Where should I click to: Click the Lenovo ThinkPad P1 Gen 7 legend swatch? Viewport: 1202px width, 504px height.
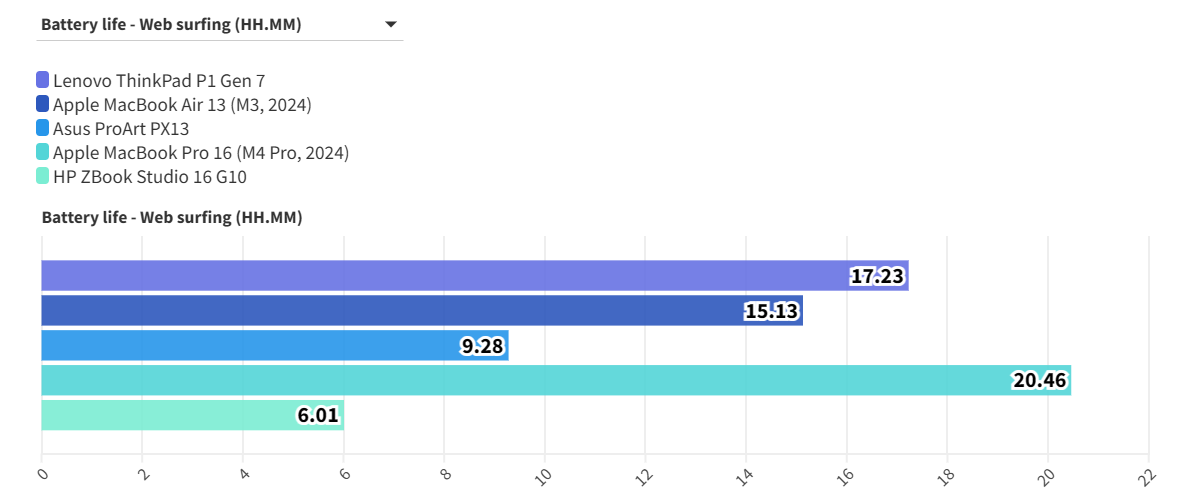point(42,80)
